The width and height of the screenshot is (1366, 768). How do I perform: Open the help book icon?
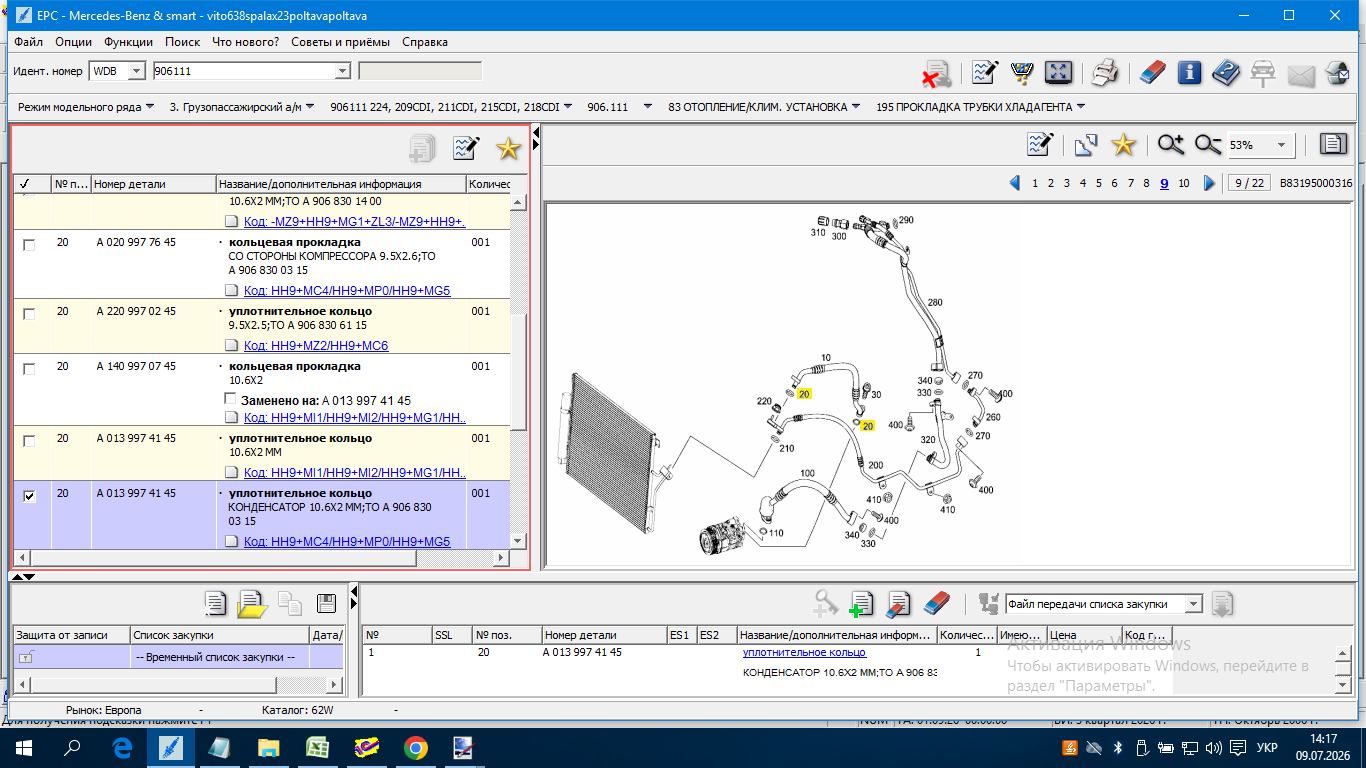[x=1226, y=72]
